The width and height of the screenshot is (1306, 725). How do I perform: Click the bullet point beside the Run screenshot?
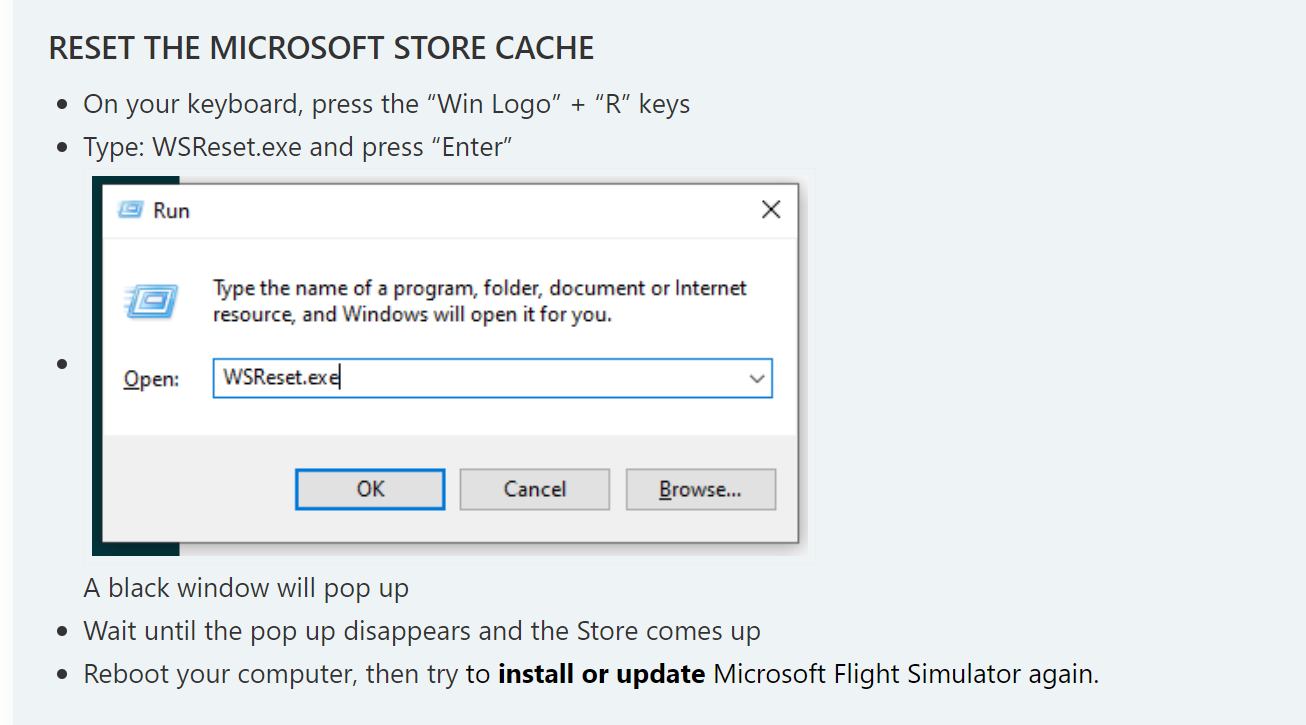(x=62, y=363)
